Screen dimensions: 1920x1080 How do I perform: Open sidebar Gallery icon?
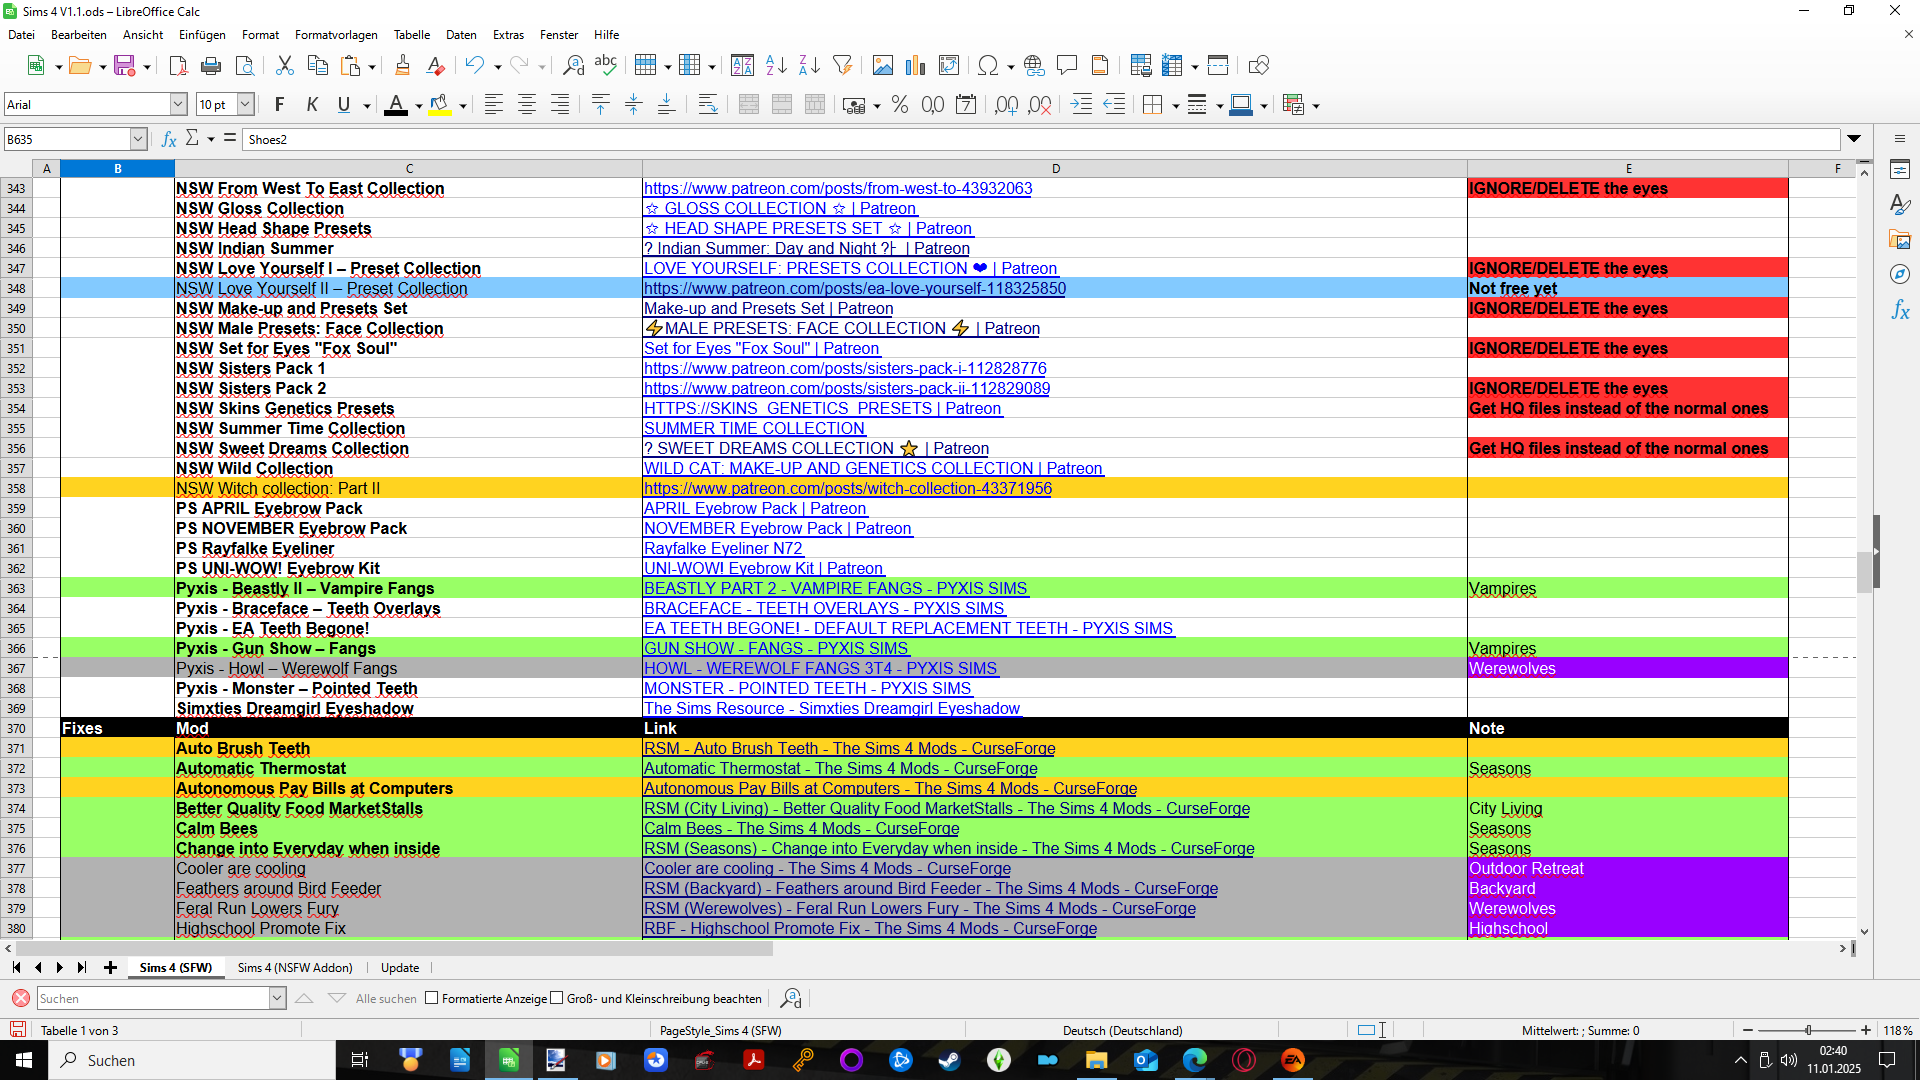click(1900, 240)
